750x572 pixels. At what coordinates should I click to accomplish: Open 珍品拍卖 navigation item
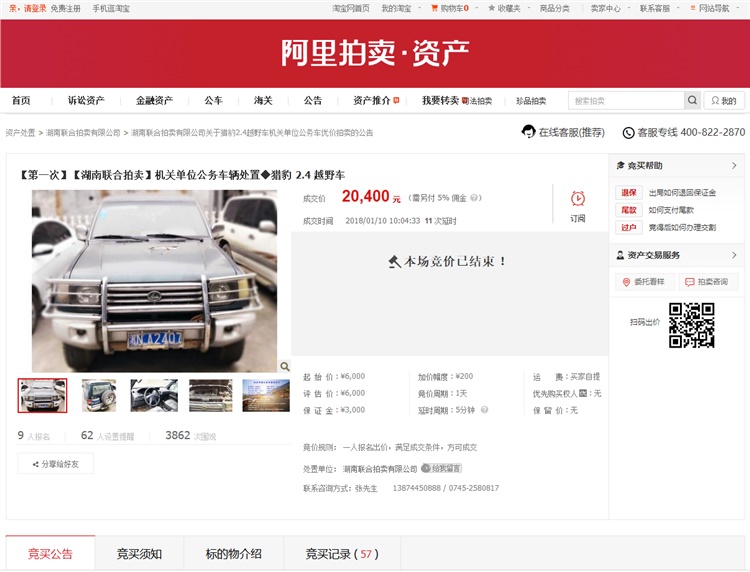pyautogui.click(x=531, y=101)
